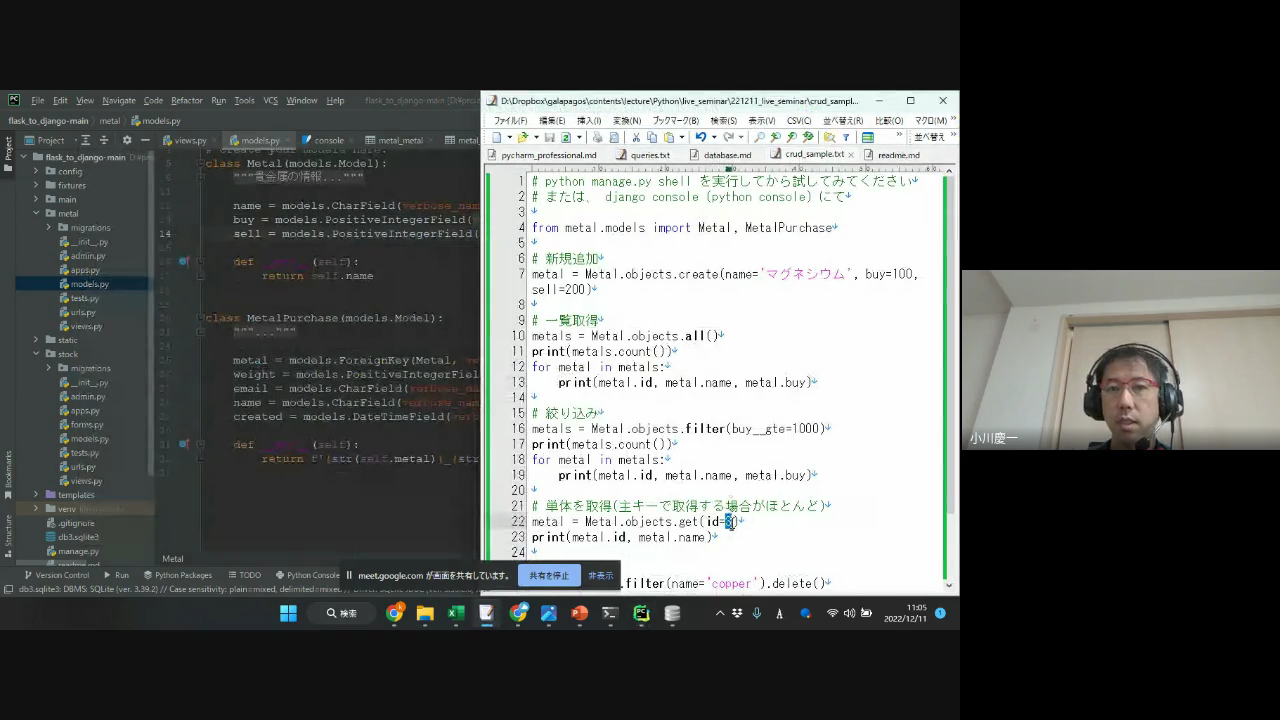
Task: Toggle the Structure tool window side tab
Action: (8, 532)
